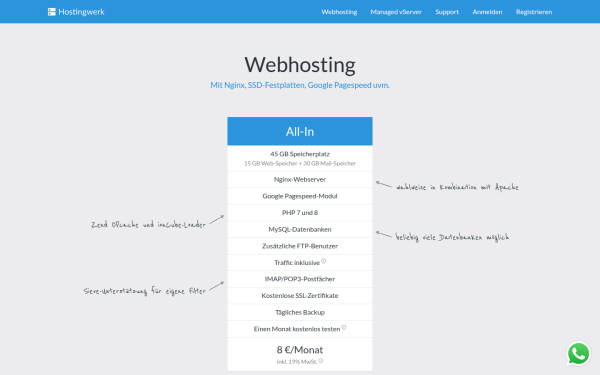Select Anmelden in the top navigation
The width and height of the screenshot is (600, 375).
click(x=487, y=12)
